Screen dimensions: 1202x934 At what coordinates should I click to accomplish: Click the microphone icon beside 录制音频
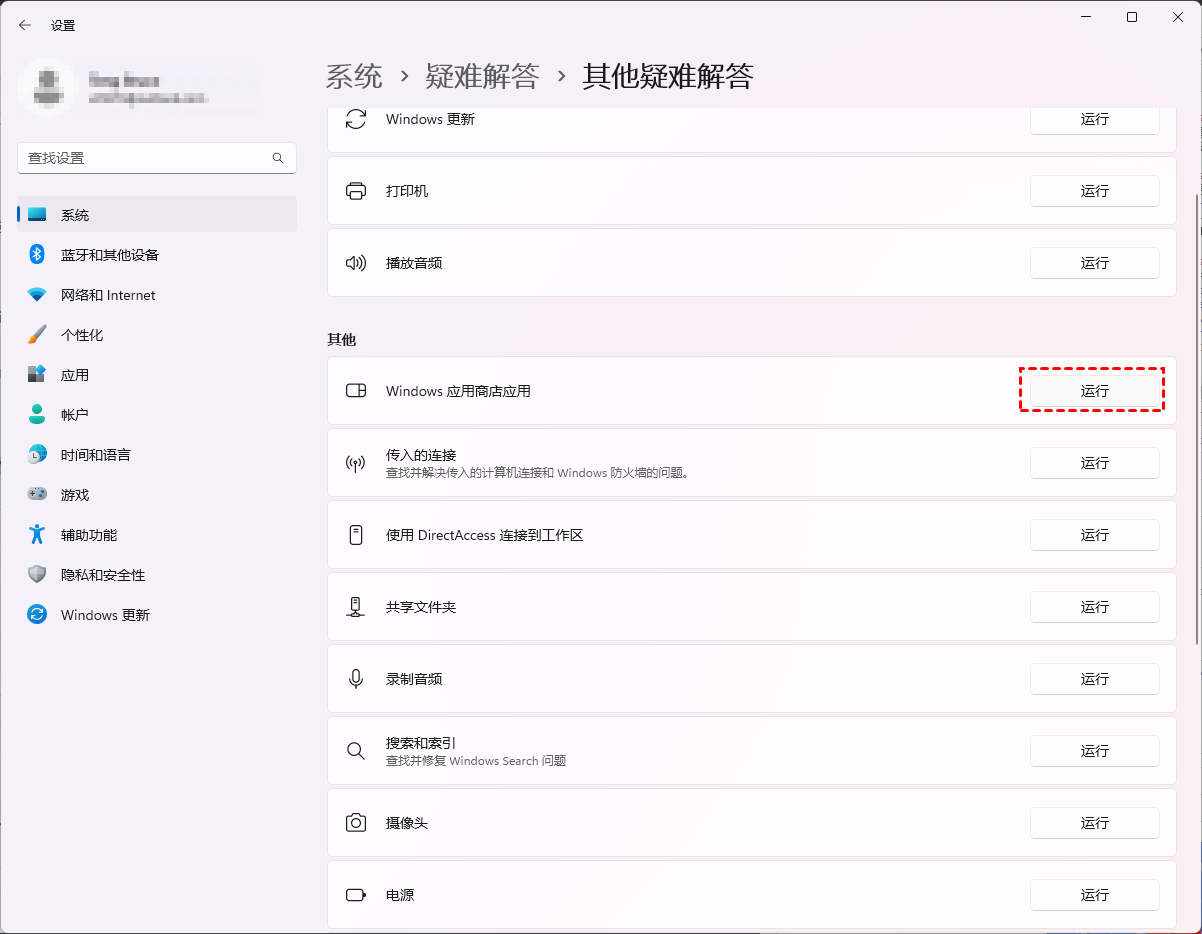(355, 679)
